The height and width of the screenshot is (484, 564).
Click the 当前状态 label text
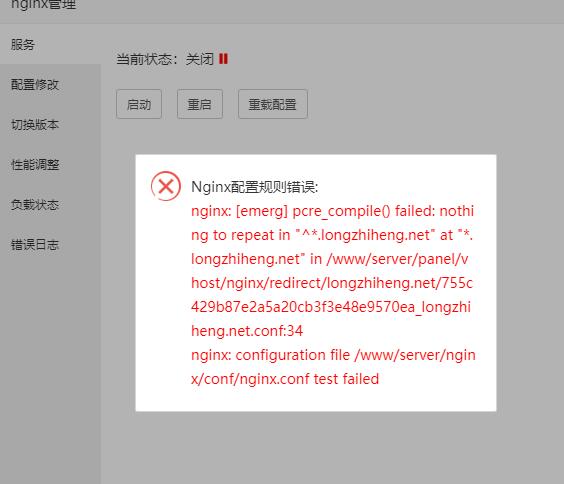click(x=147, y=59)
